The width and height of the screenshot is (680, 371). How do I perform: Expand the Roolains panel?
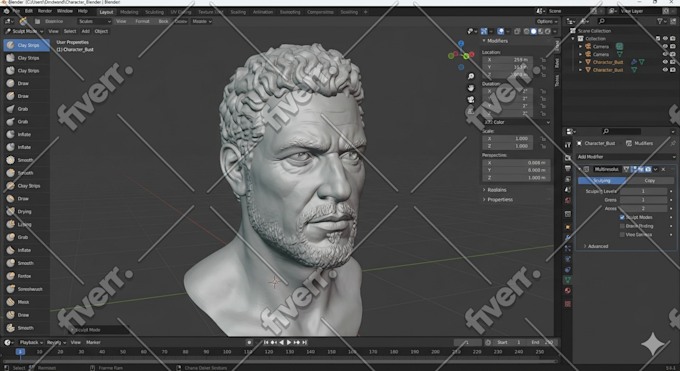click(494, 190)
